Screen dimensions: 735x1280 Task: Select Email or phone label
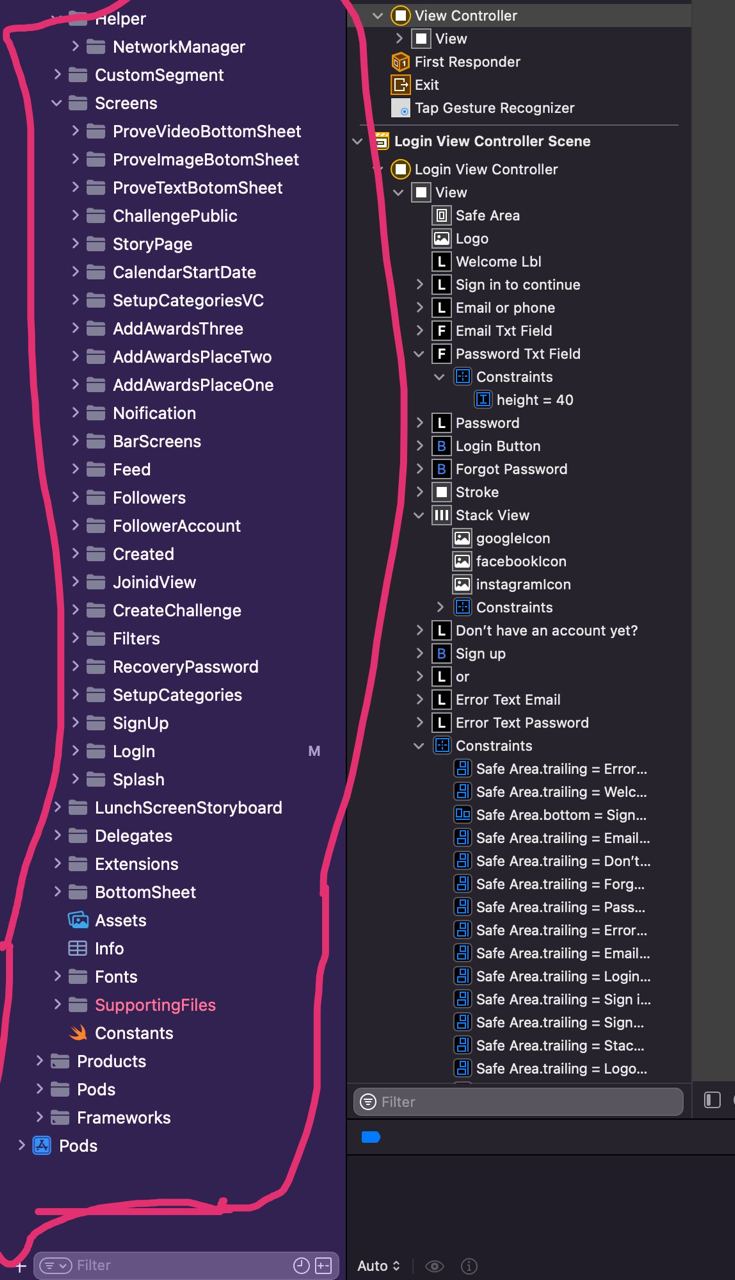(505, 307)
